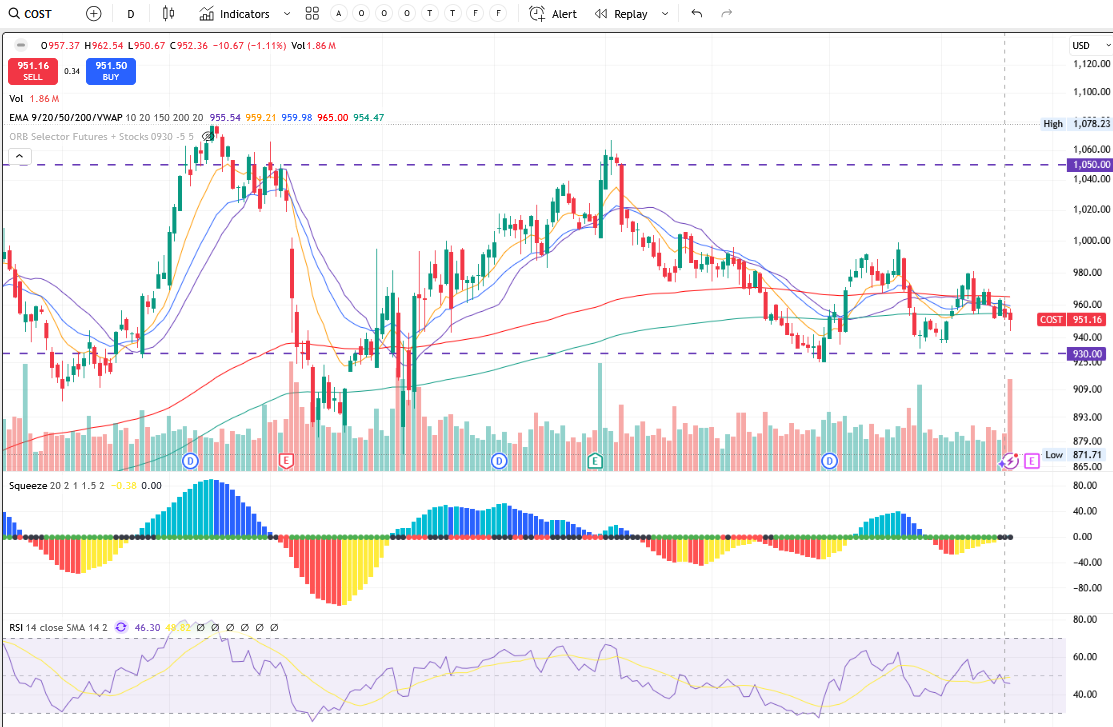The image size is (1113, 727).
Task: Toggle visibility of ORB Selector indicator
Action: tap(209, 136)
